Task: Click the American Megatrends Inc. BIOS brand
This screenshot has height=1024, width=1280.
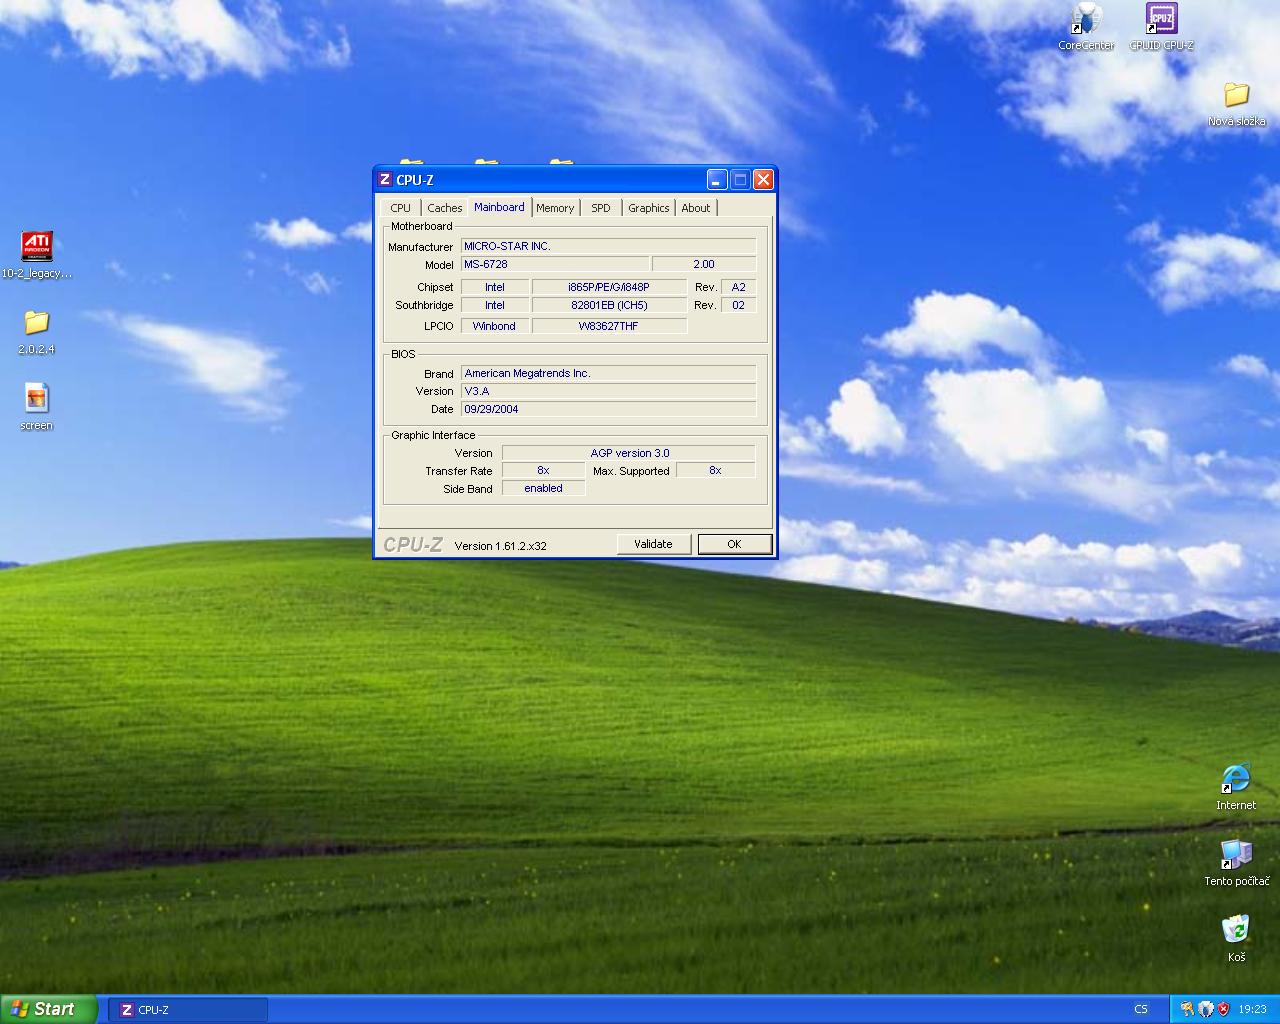Action: tap(608, 373)
